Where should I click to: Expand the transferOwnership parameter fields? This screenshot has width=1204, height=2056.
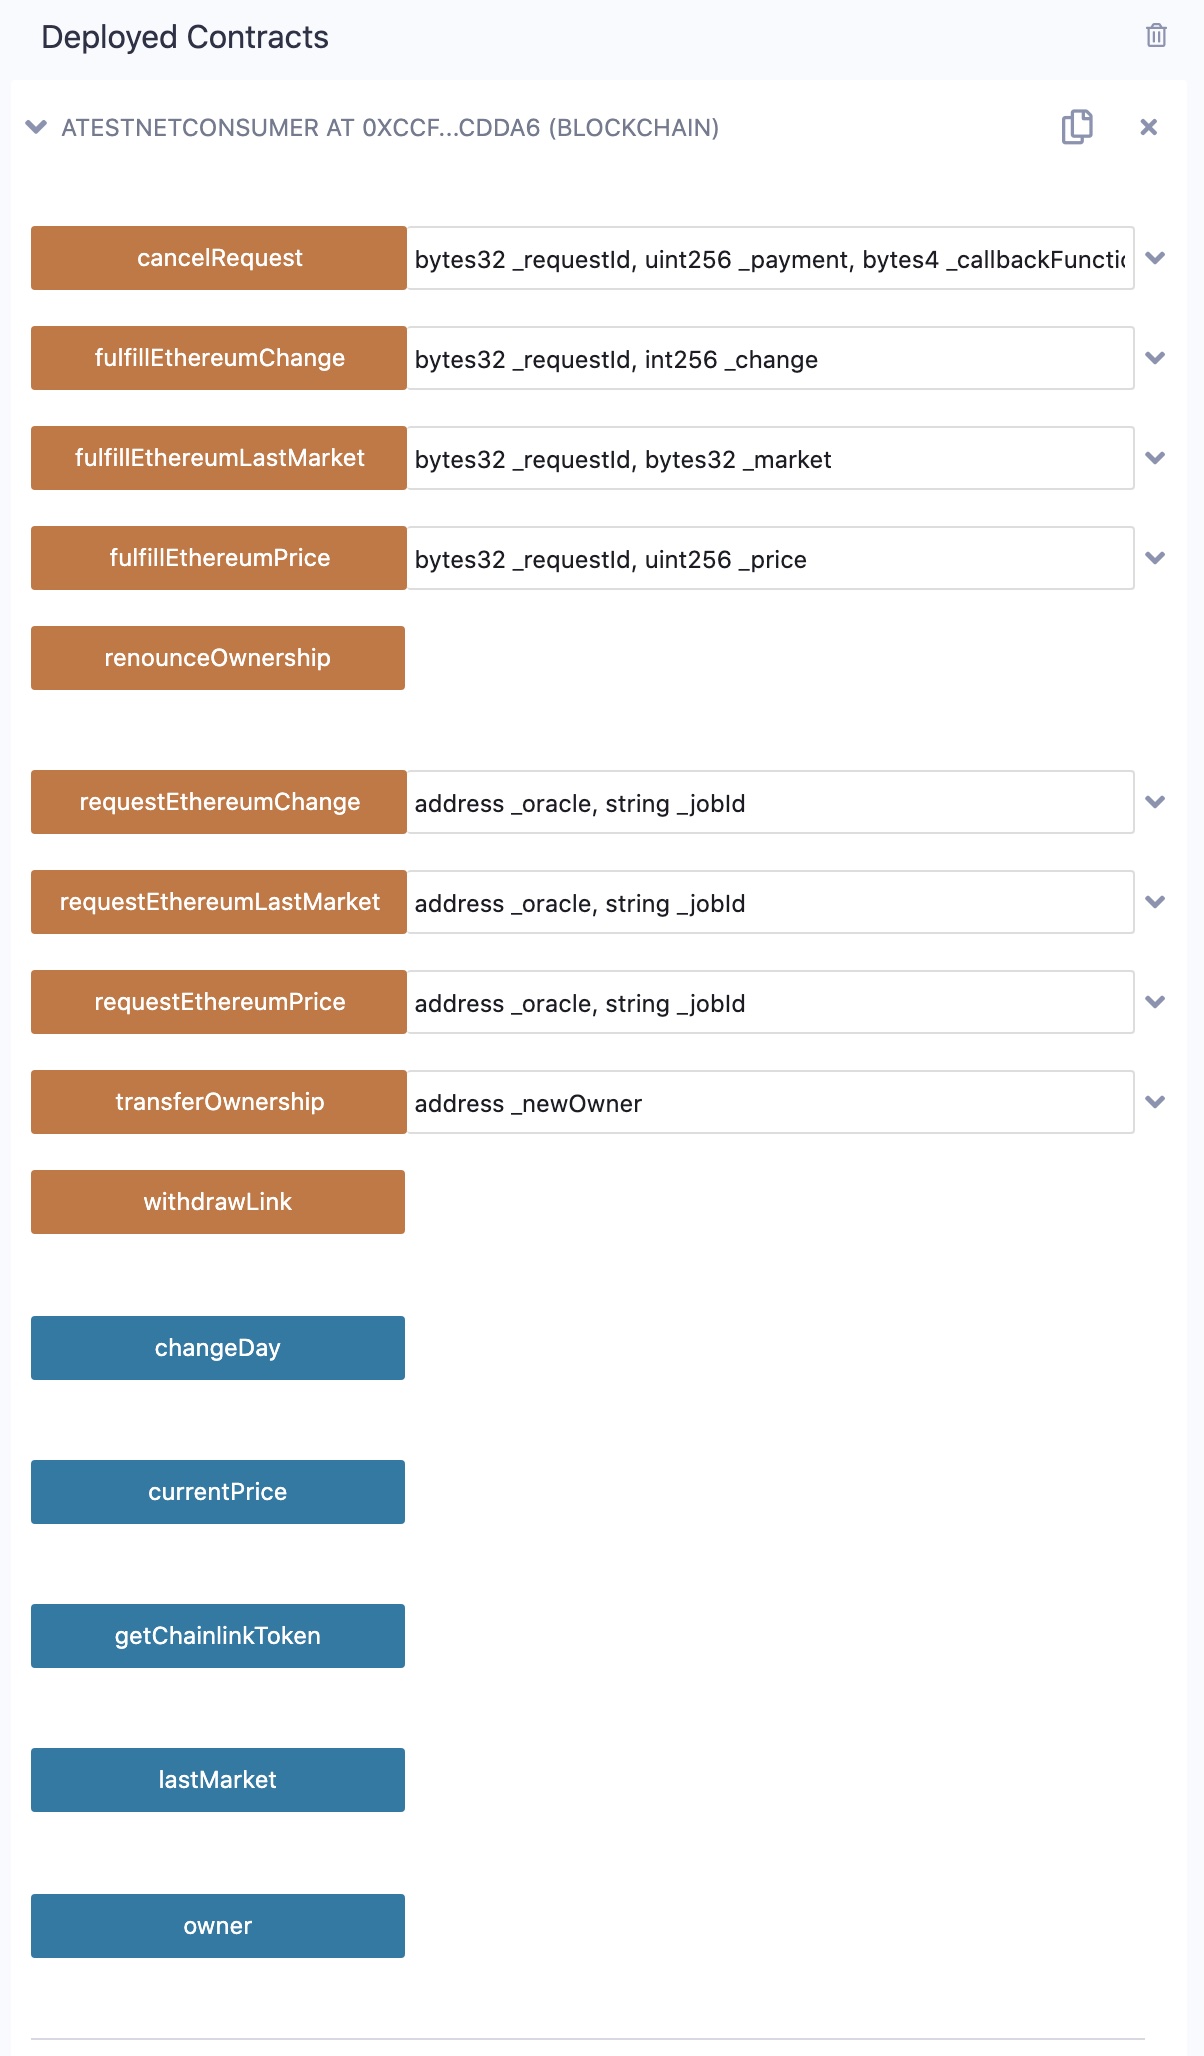[1155, 1102]
